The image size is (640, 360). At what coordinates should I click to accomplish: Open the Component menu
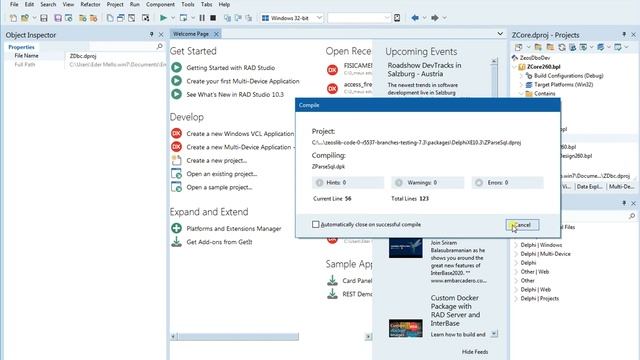(160, 4)
